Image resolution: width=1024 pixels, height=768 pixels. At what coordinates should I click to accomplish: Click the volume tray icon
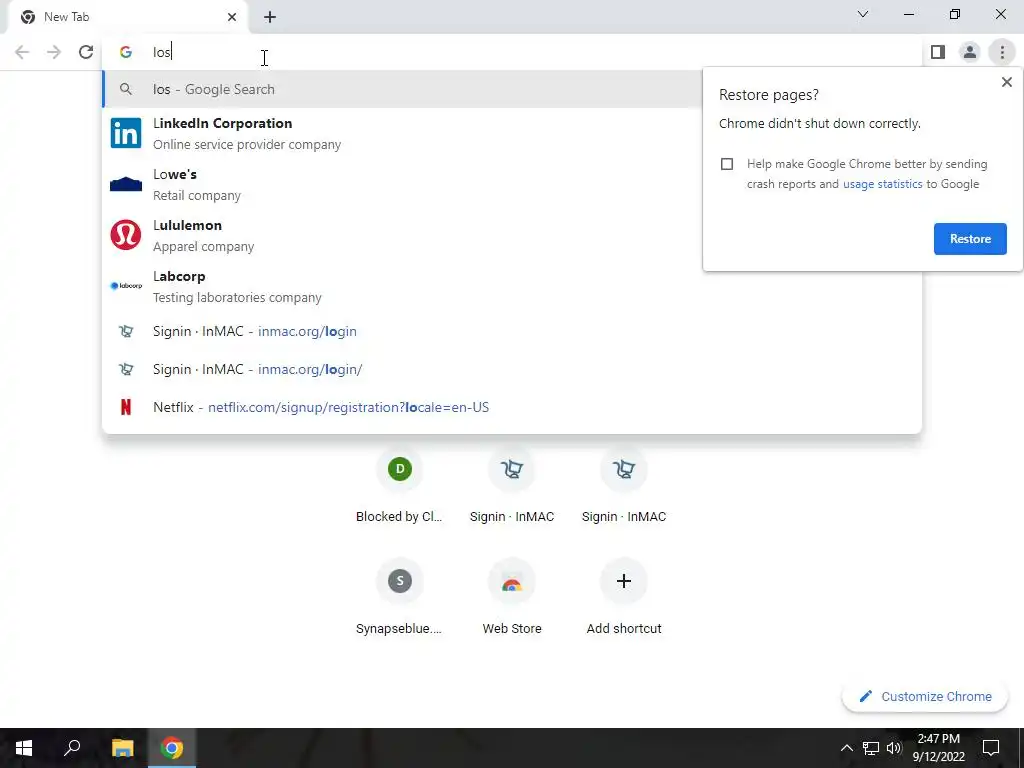[x=894, y=748]
